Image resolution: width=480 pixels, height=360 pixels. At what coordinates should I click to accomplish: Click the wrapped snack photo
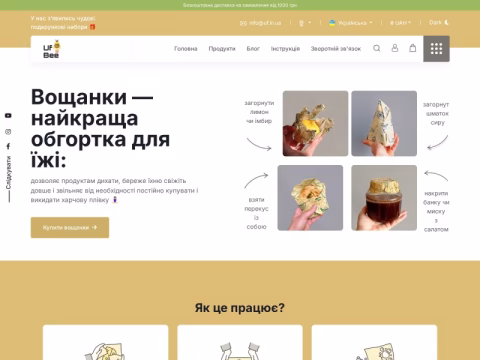pos(310,198)
